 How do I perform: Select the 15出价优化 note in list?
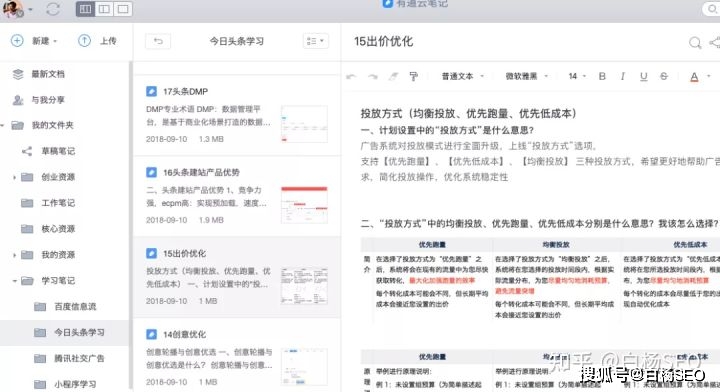point(237,277)
